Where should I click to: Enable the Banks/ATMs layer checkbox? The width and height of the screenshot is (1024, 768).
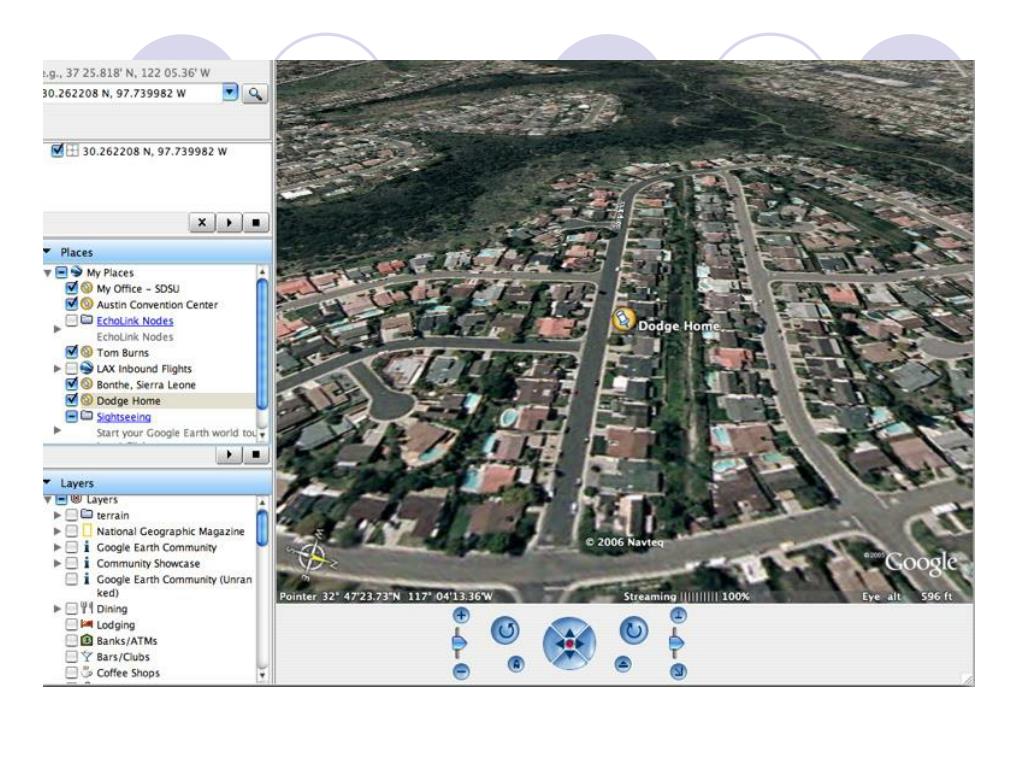click(x=72, y=641)
